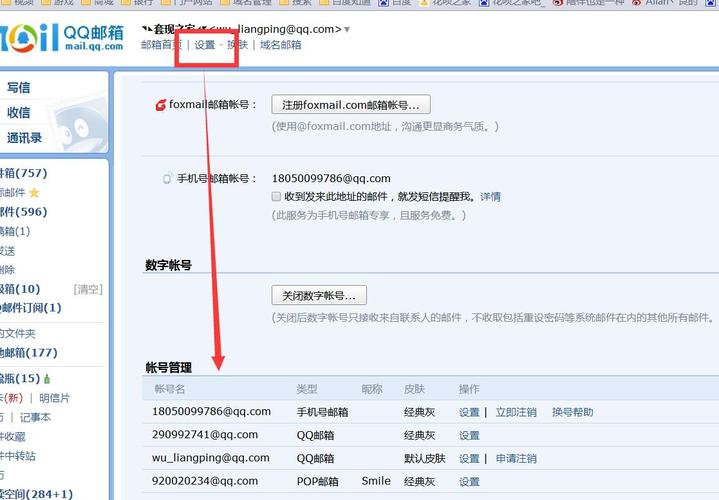Open other mailboxes folder showing (177)
Image resolution: width=719 pixels, height=500 pixels.
(x=29, y=353)
